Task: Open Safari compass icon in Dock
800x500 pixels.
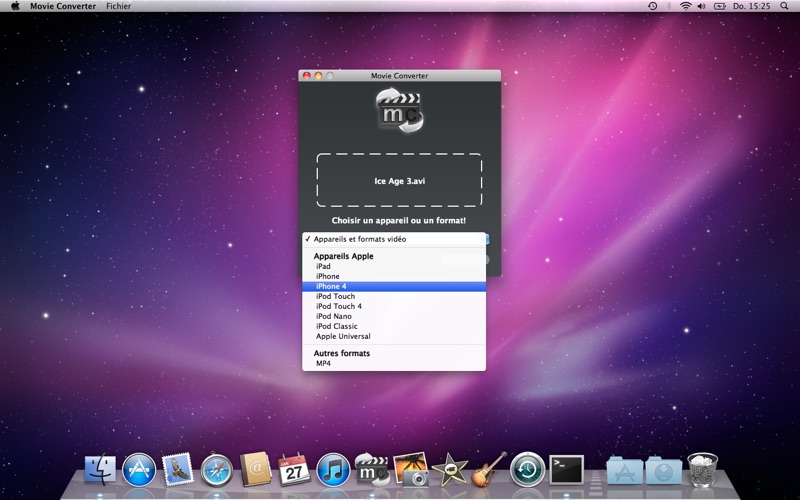Action: pyautogui.click(x=216, y=470)
